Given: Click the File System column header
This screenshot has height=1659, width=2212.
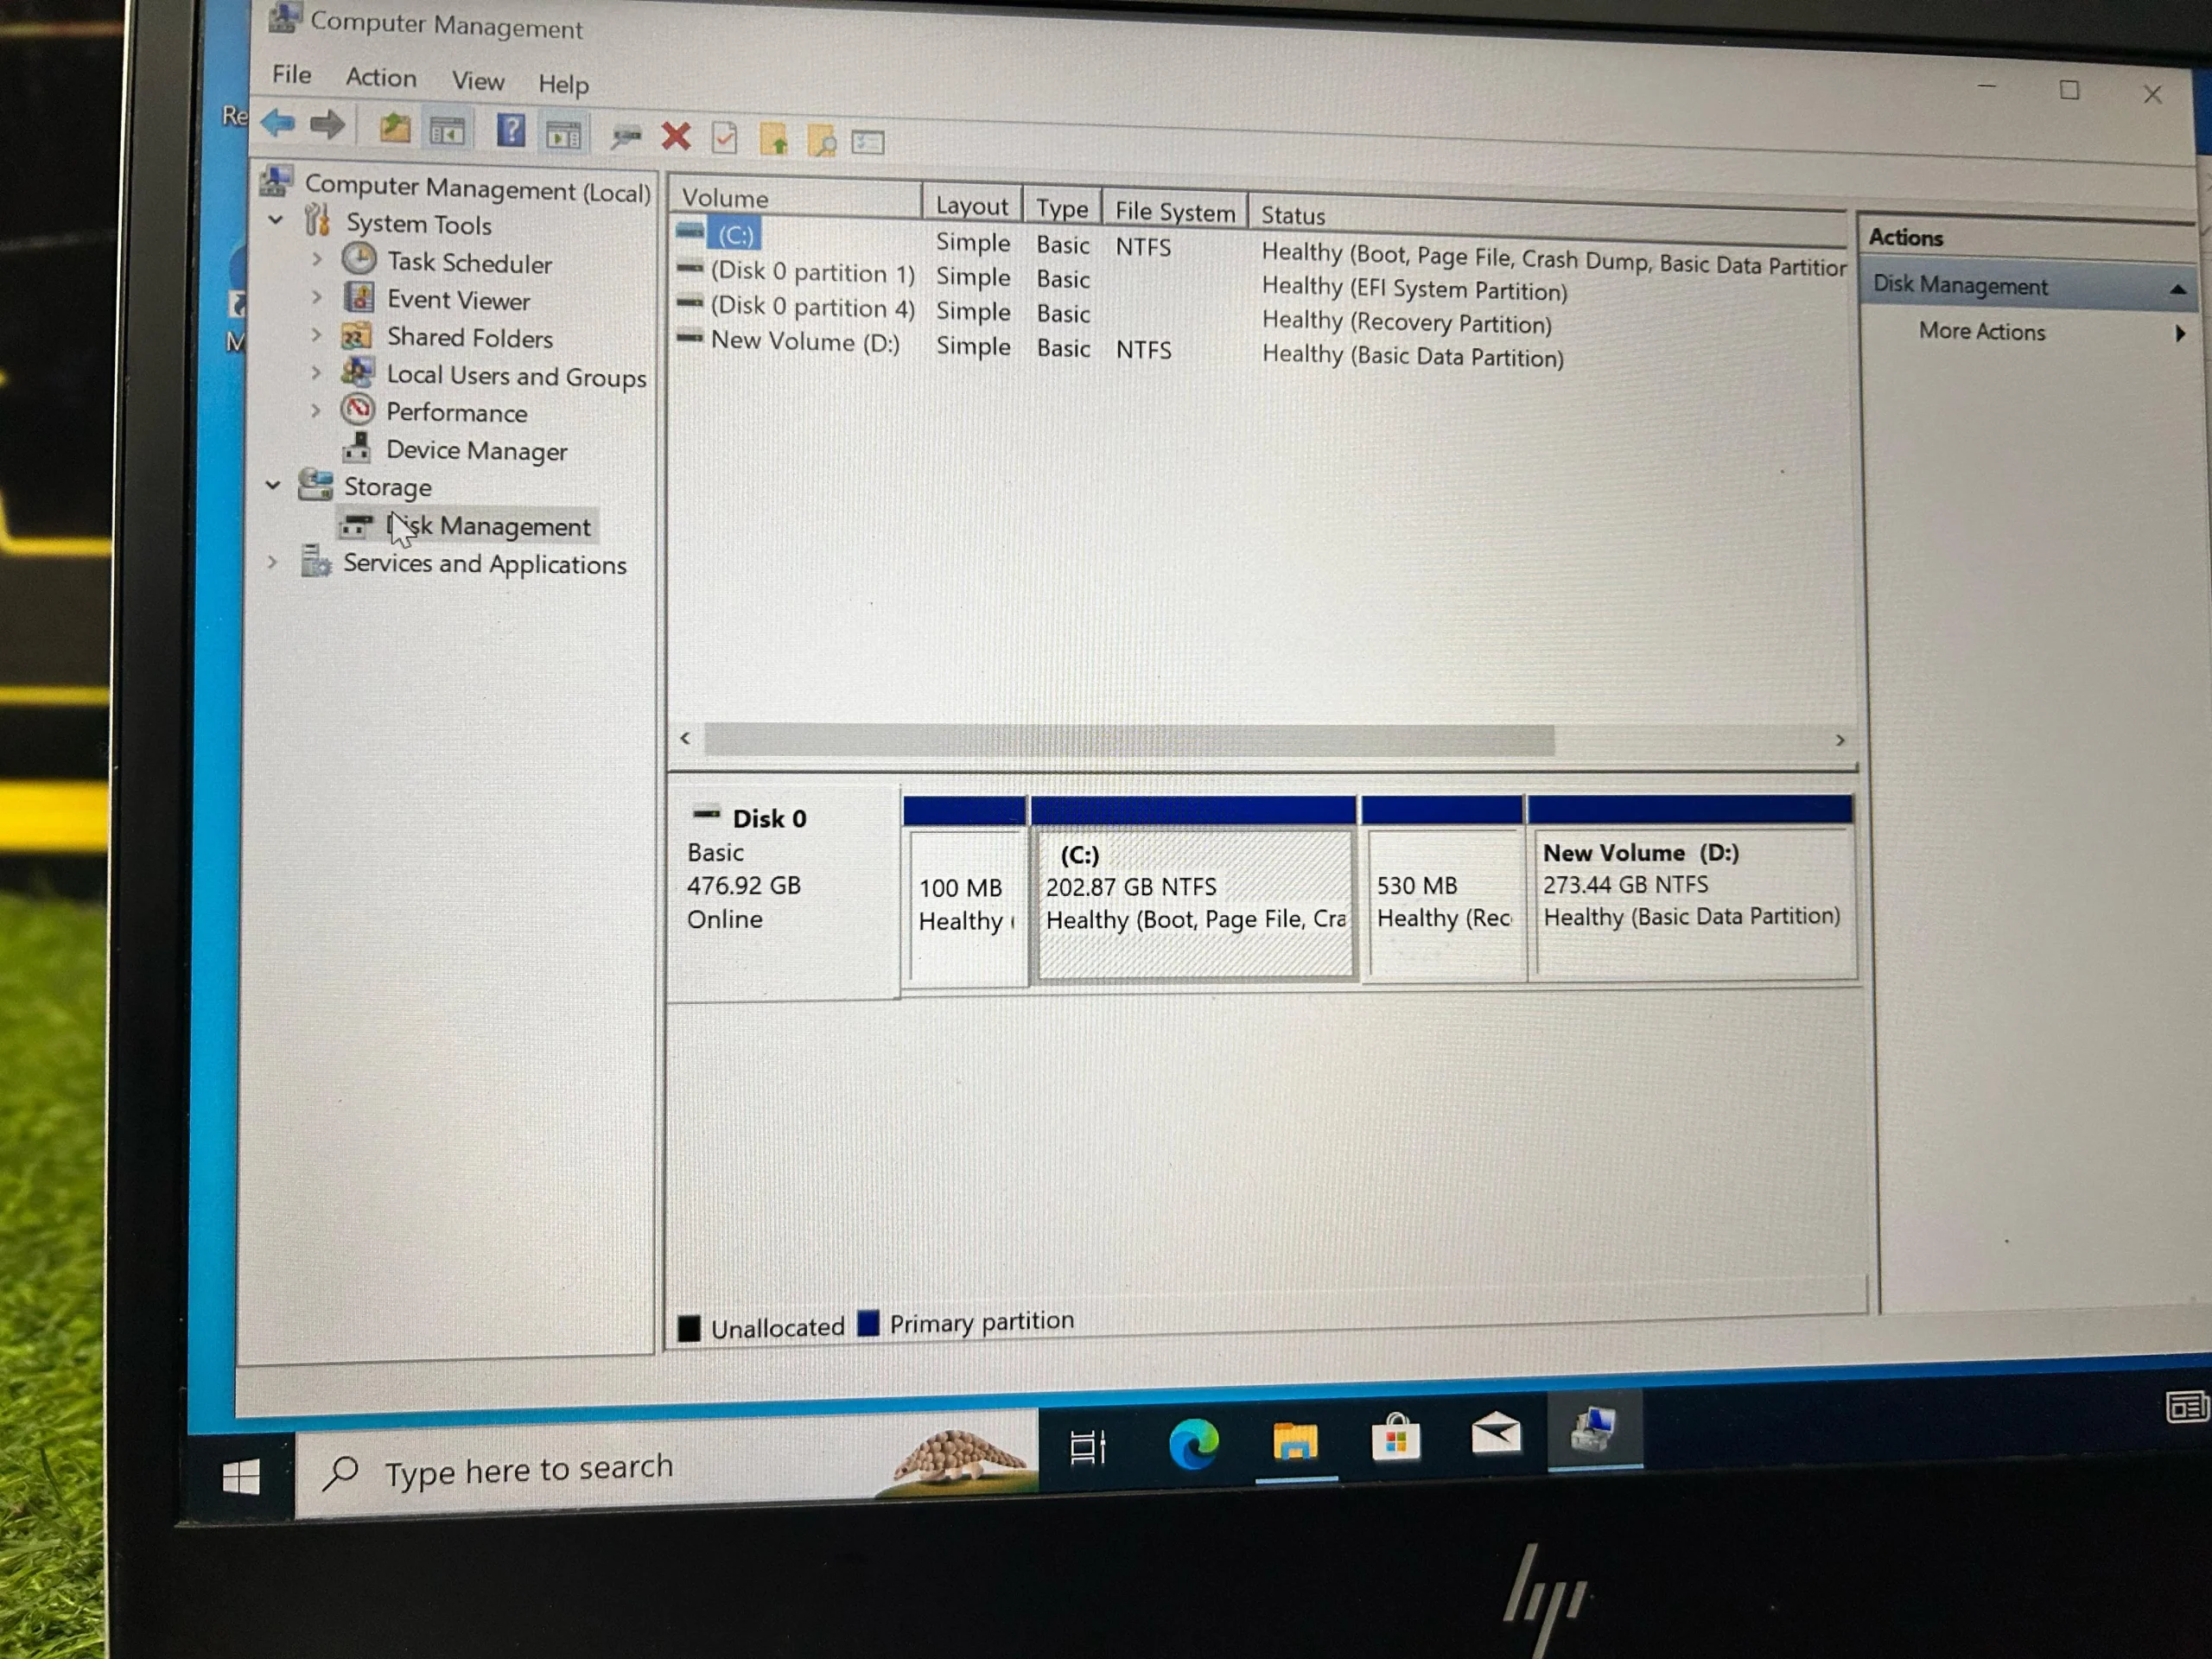Looking at the screenshot, I should pos(1174,211).
